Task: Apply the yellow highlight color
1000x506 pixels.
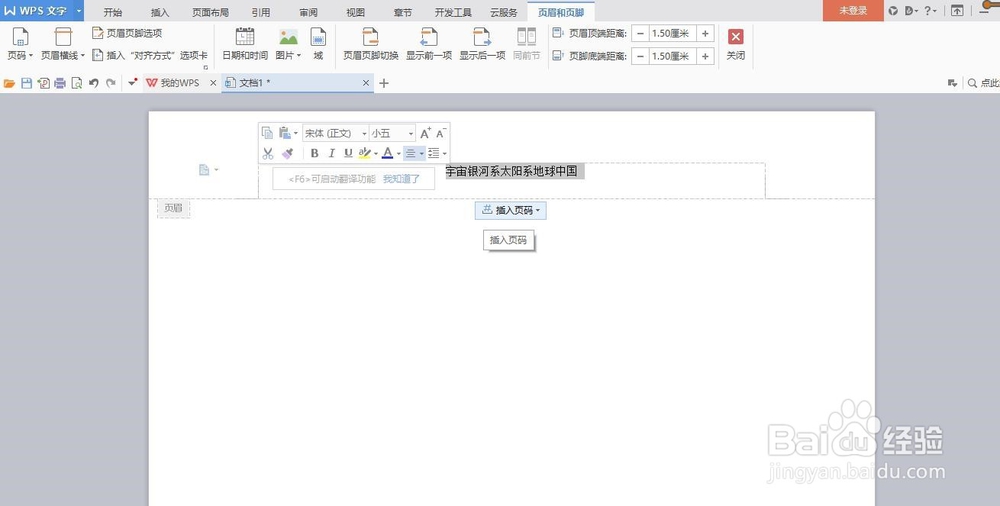Action: [365, 153]
